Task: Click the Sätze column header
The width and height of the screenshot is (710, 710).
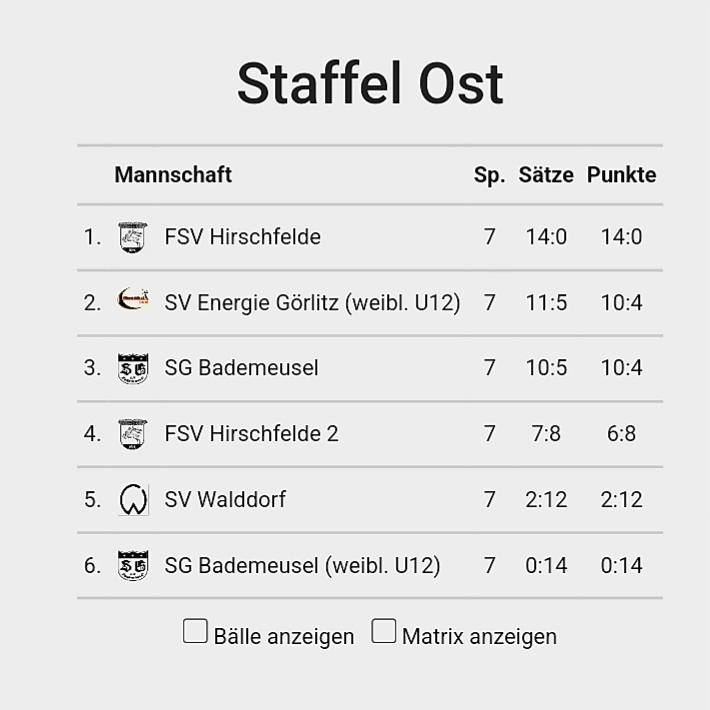Action: 545,175
